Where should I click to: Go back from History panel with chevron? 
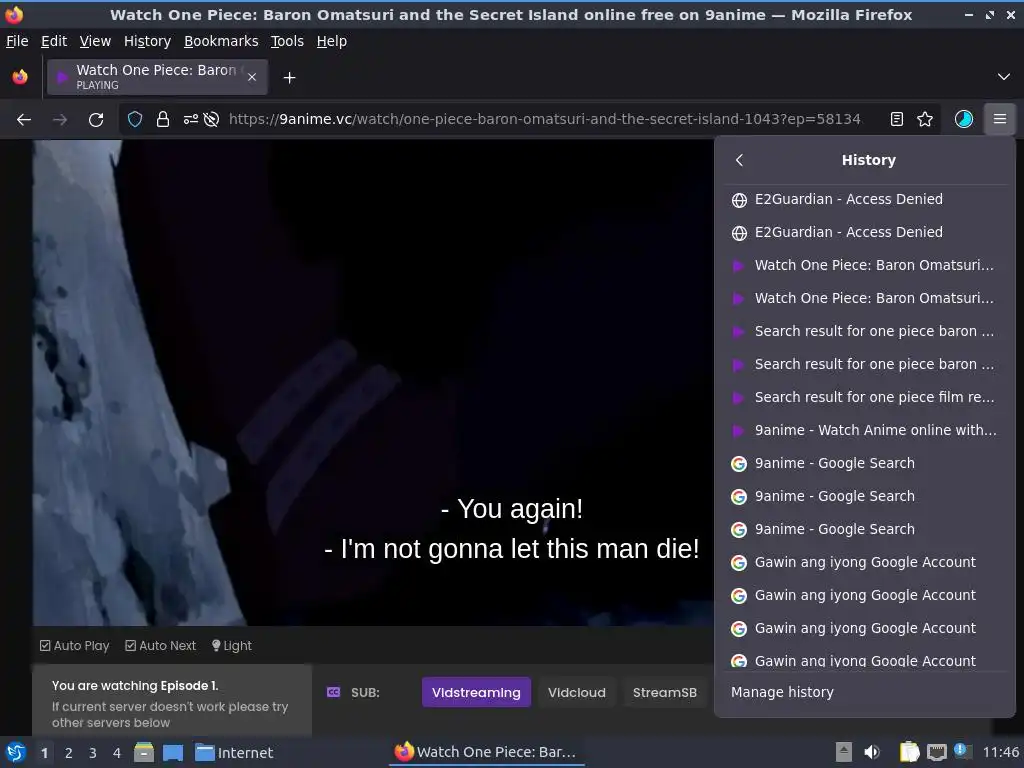739,160
